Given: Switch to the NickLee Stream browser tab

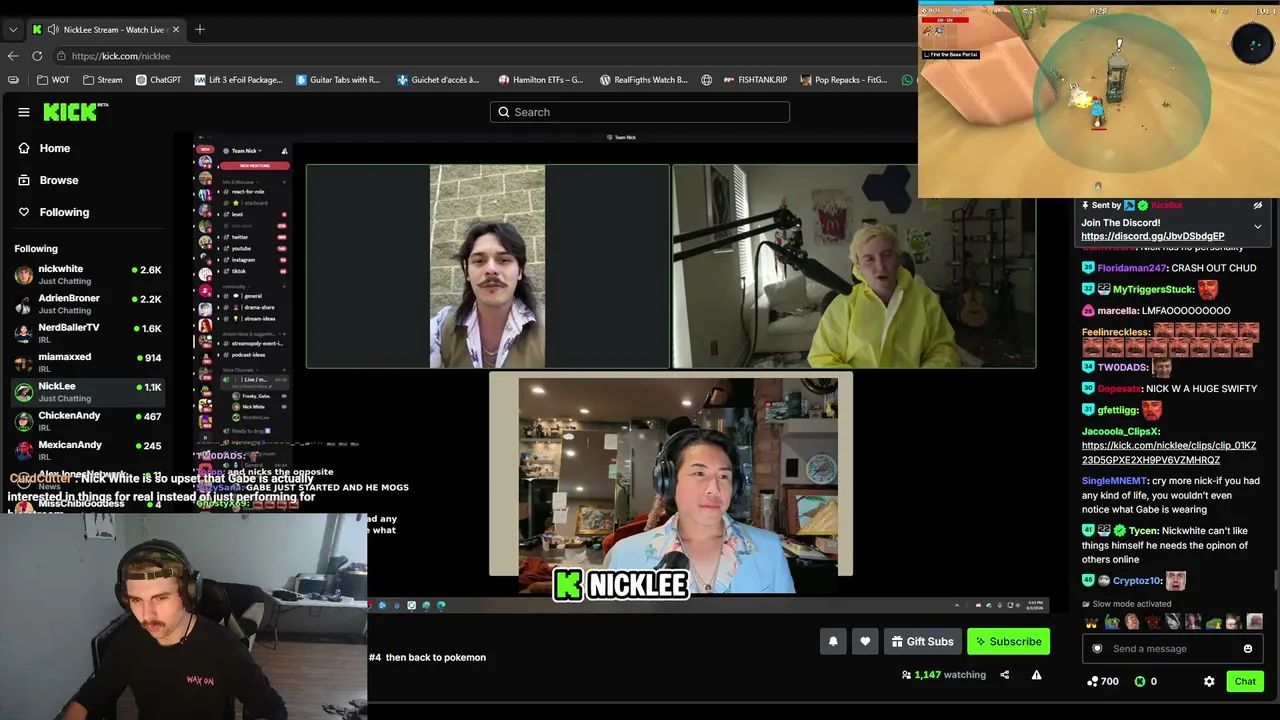Looking at the screenshot, I should [105, 29].
